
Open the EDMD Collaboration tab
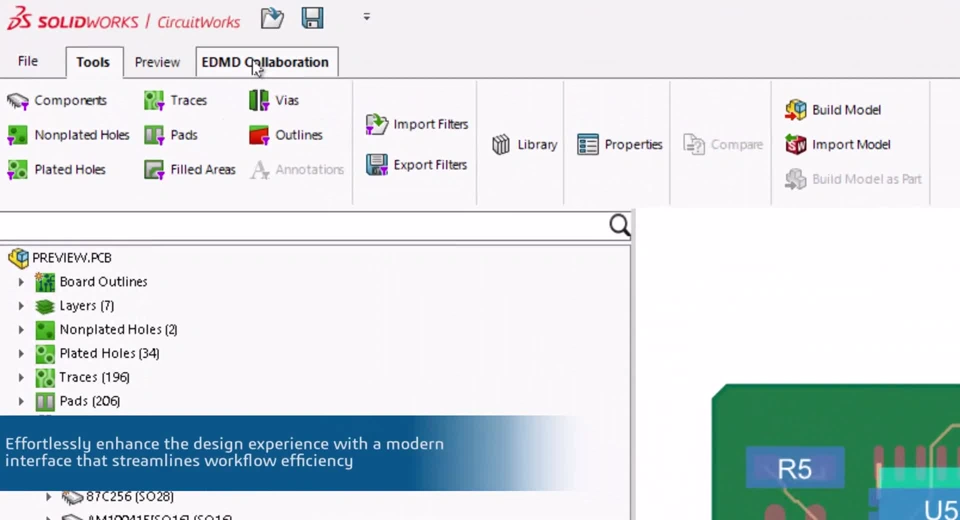click(x=266, y=62)
